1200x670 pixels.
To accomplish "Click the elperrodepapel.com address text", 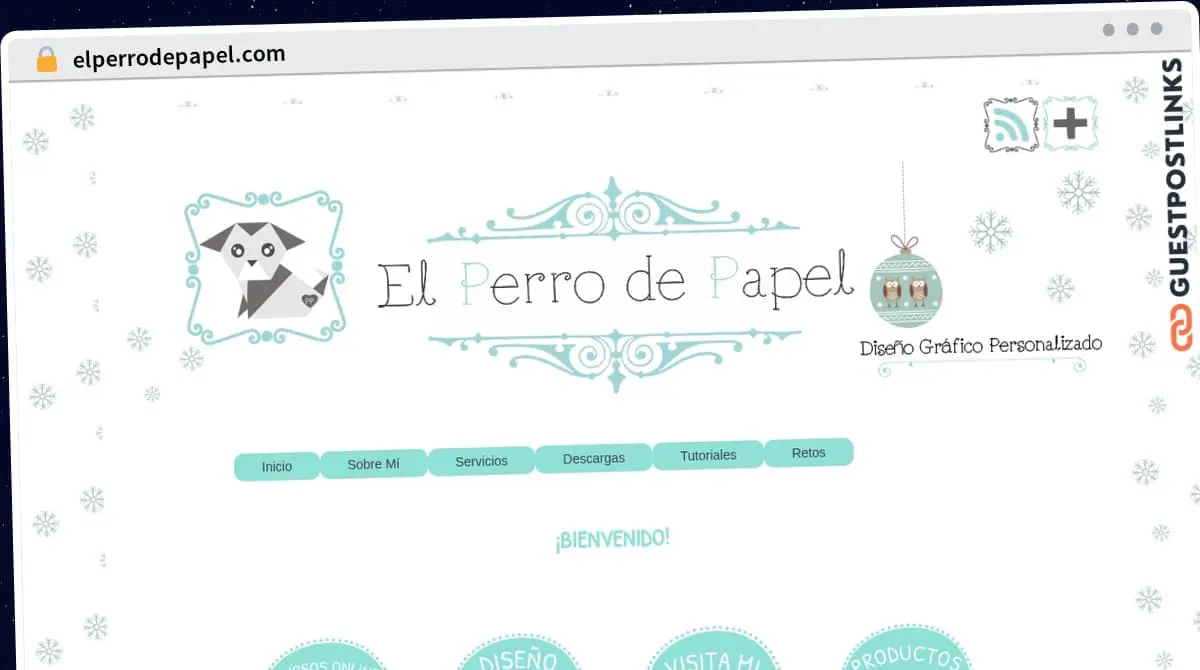I will click(179, 56).
